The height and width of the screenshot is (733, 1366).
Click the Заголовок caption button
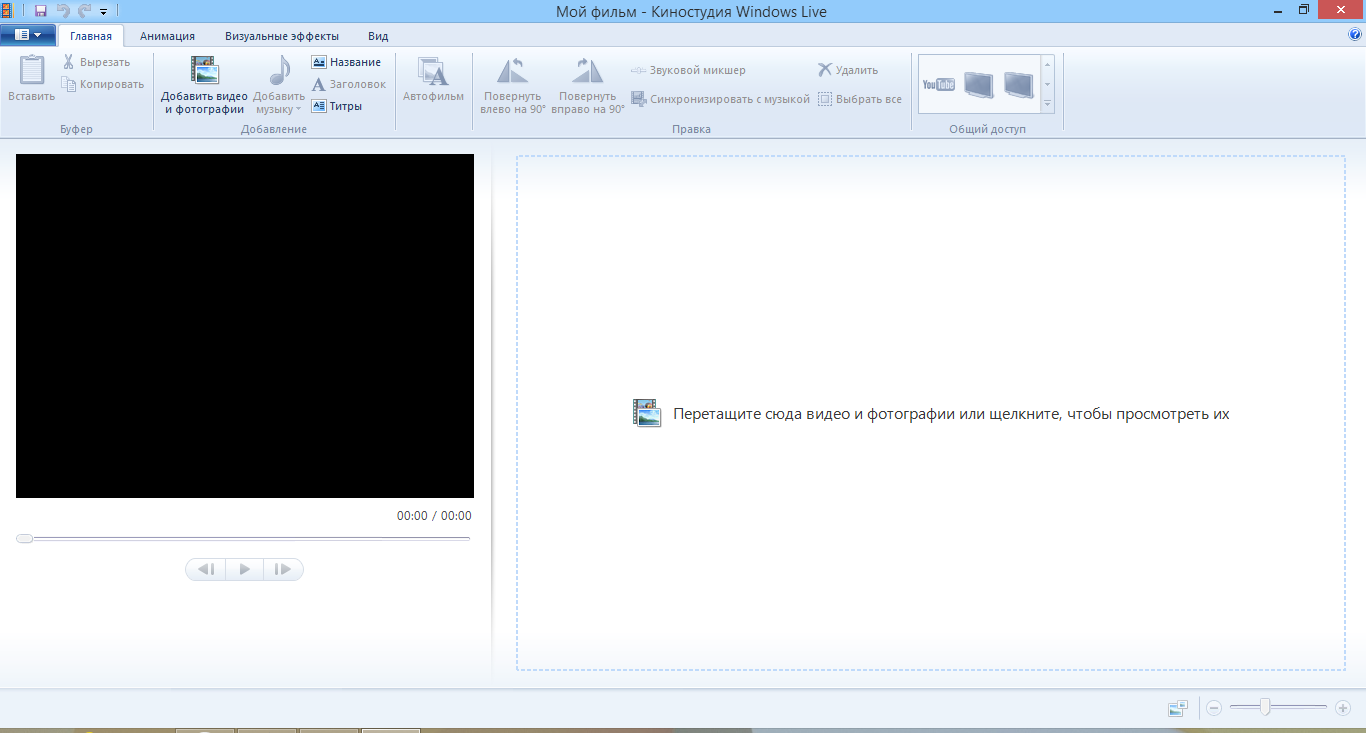pyautogui.click(x=348, y=84)
